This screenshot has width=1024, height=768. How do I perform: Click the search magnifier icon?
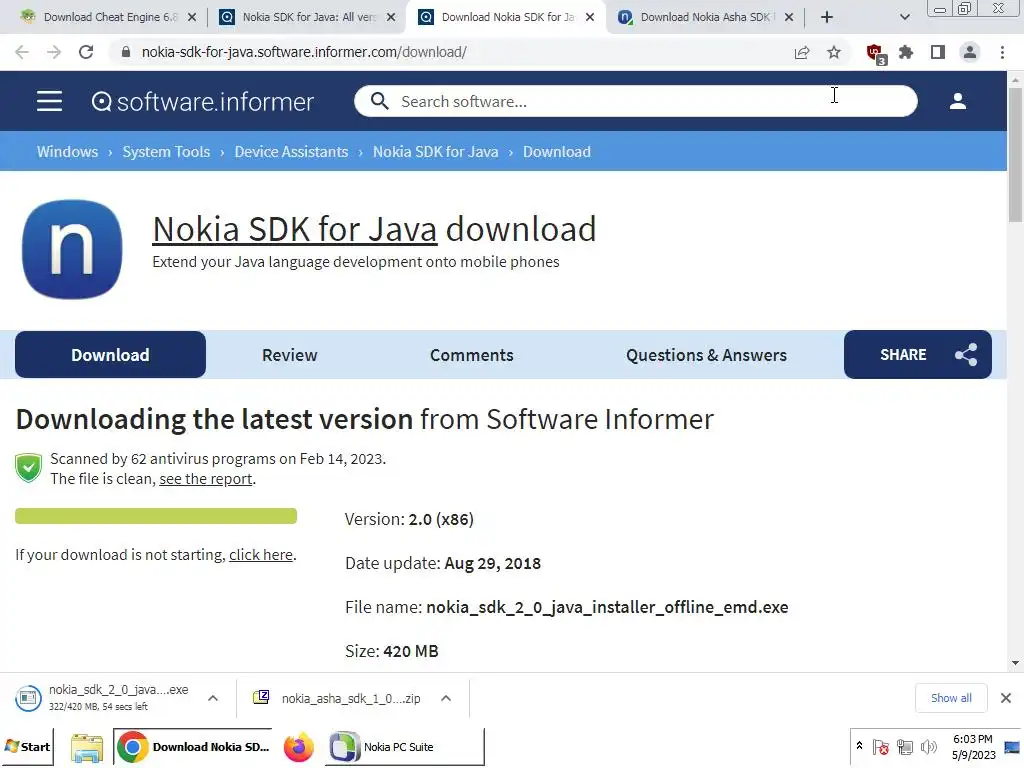(379, 101)
